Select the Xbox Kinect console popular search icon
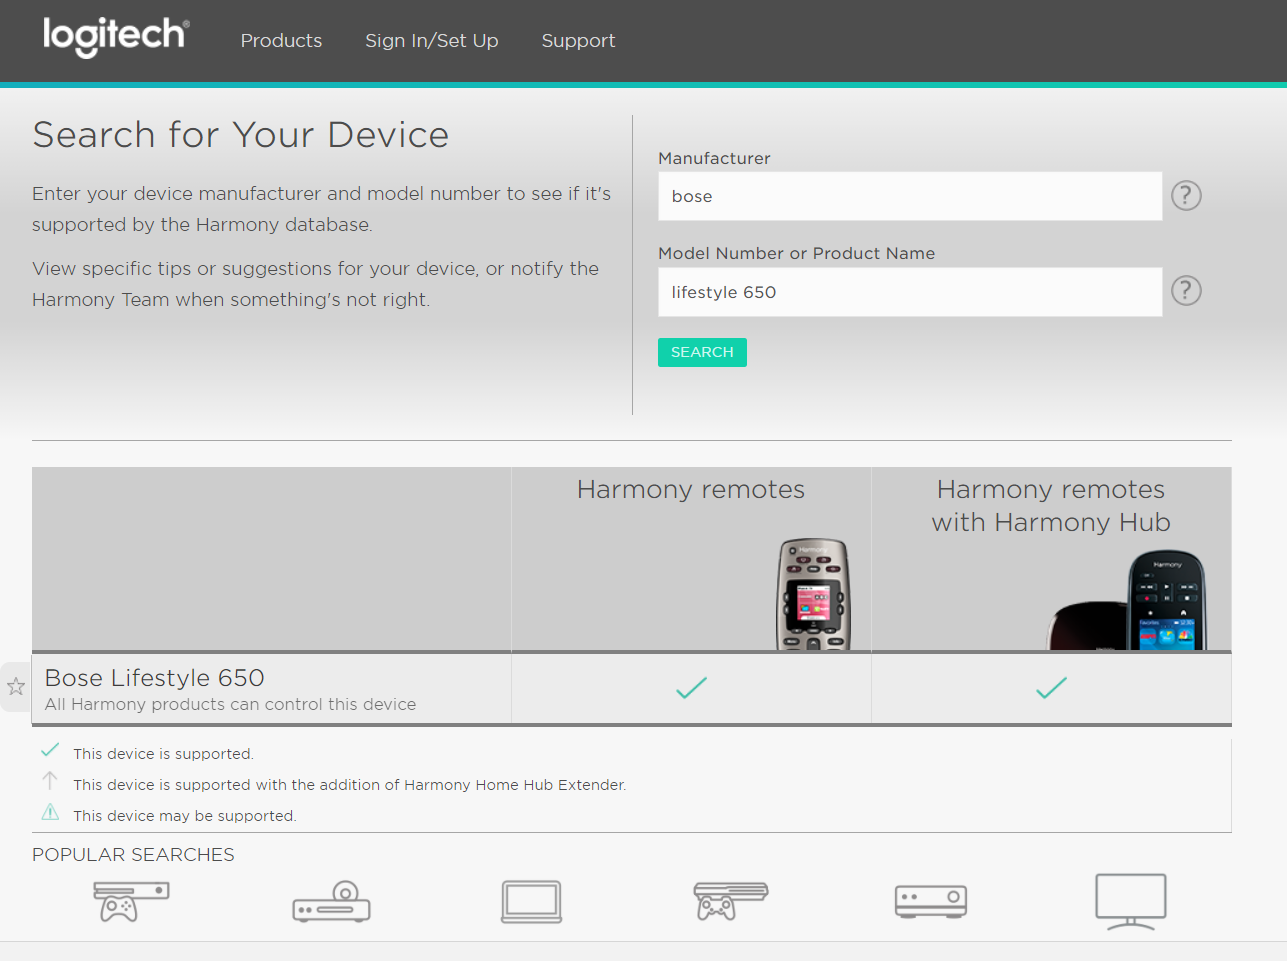This screenshot has height=961, width=1287. click(x=131, y=901)
